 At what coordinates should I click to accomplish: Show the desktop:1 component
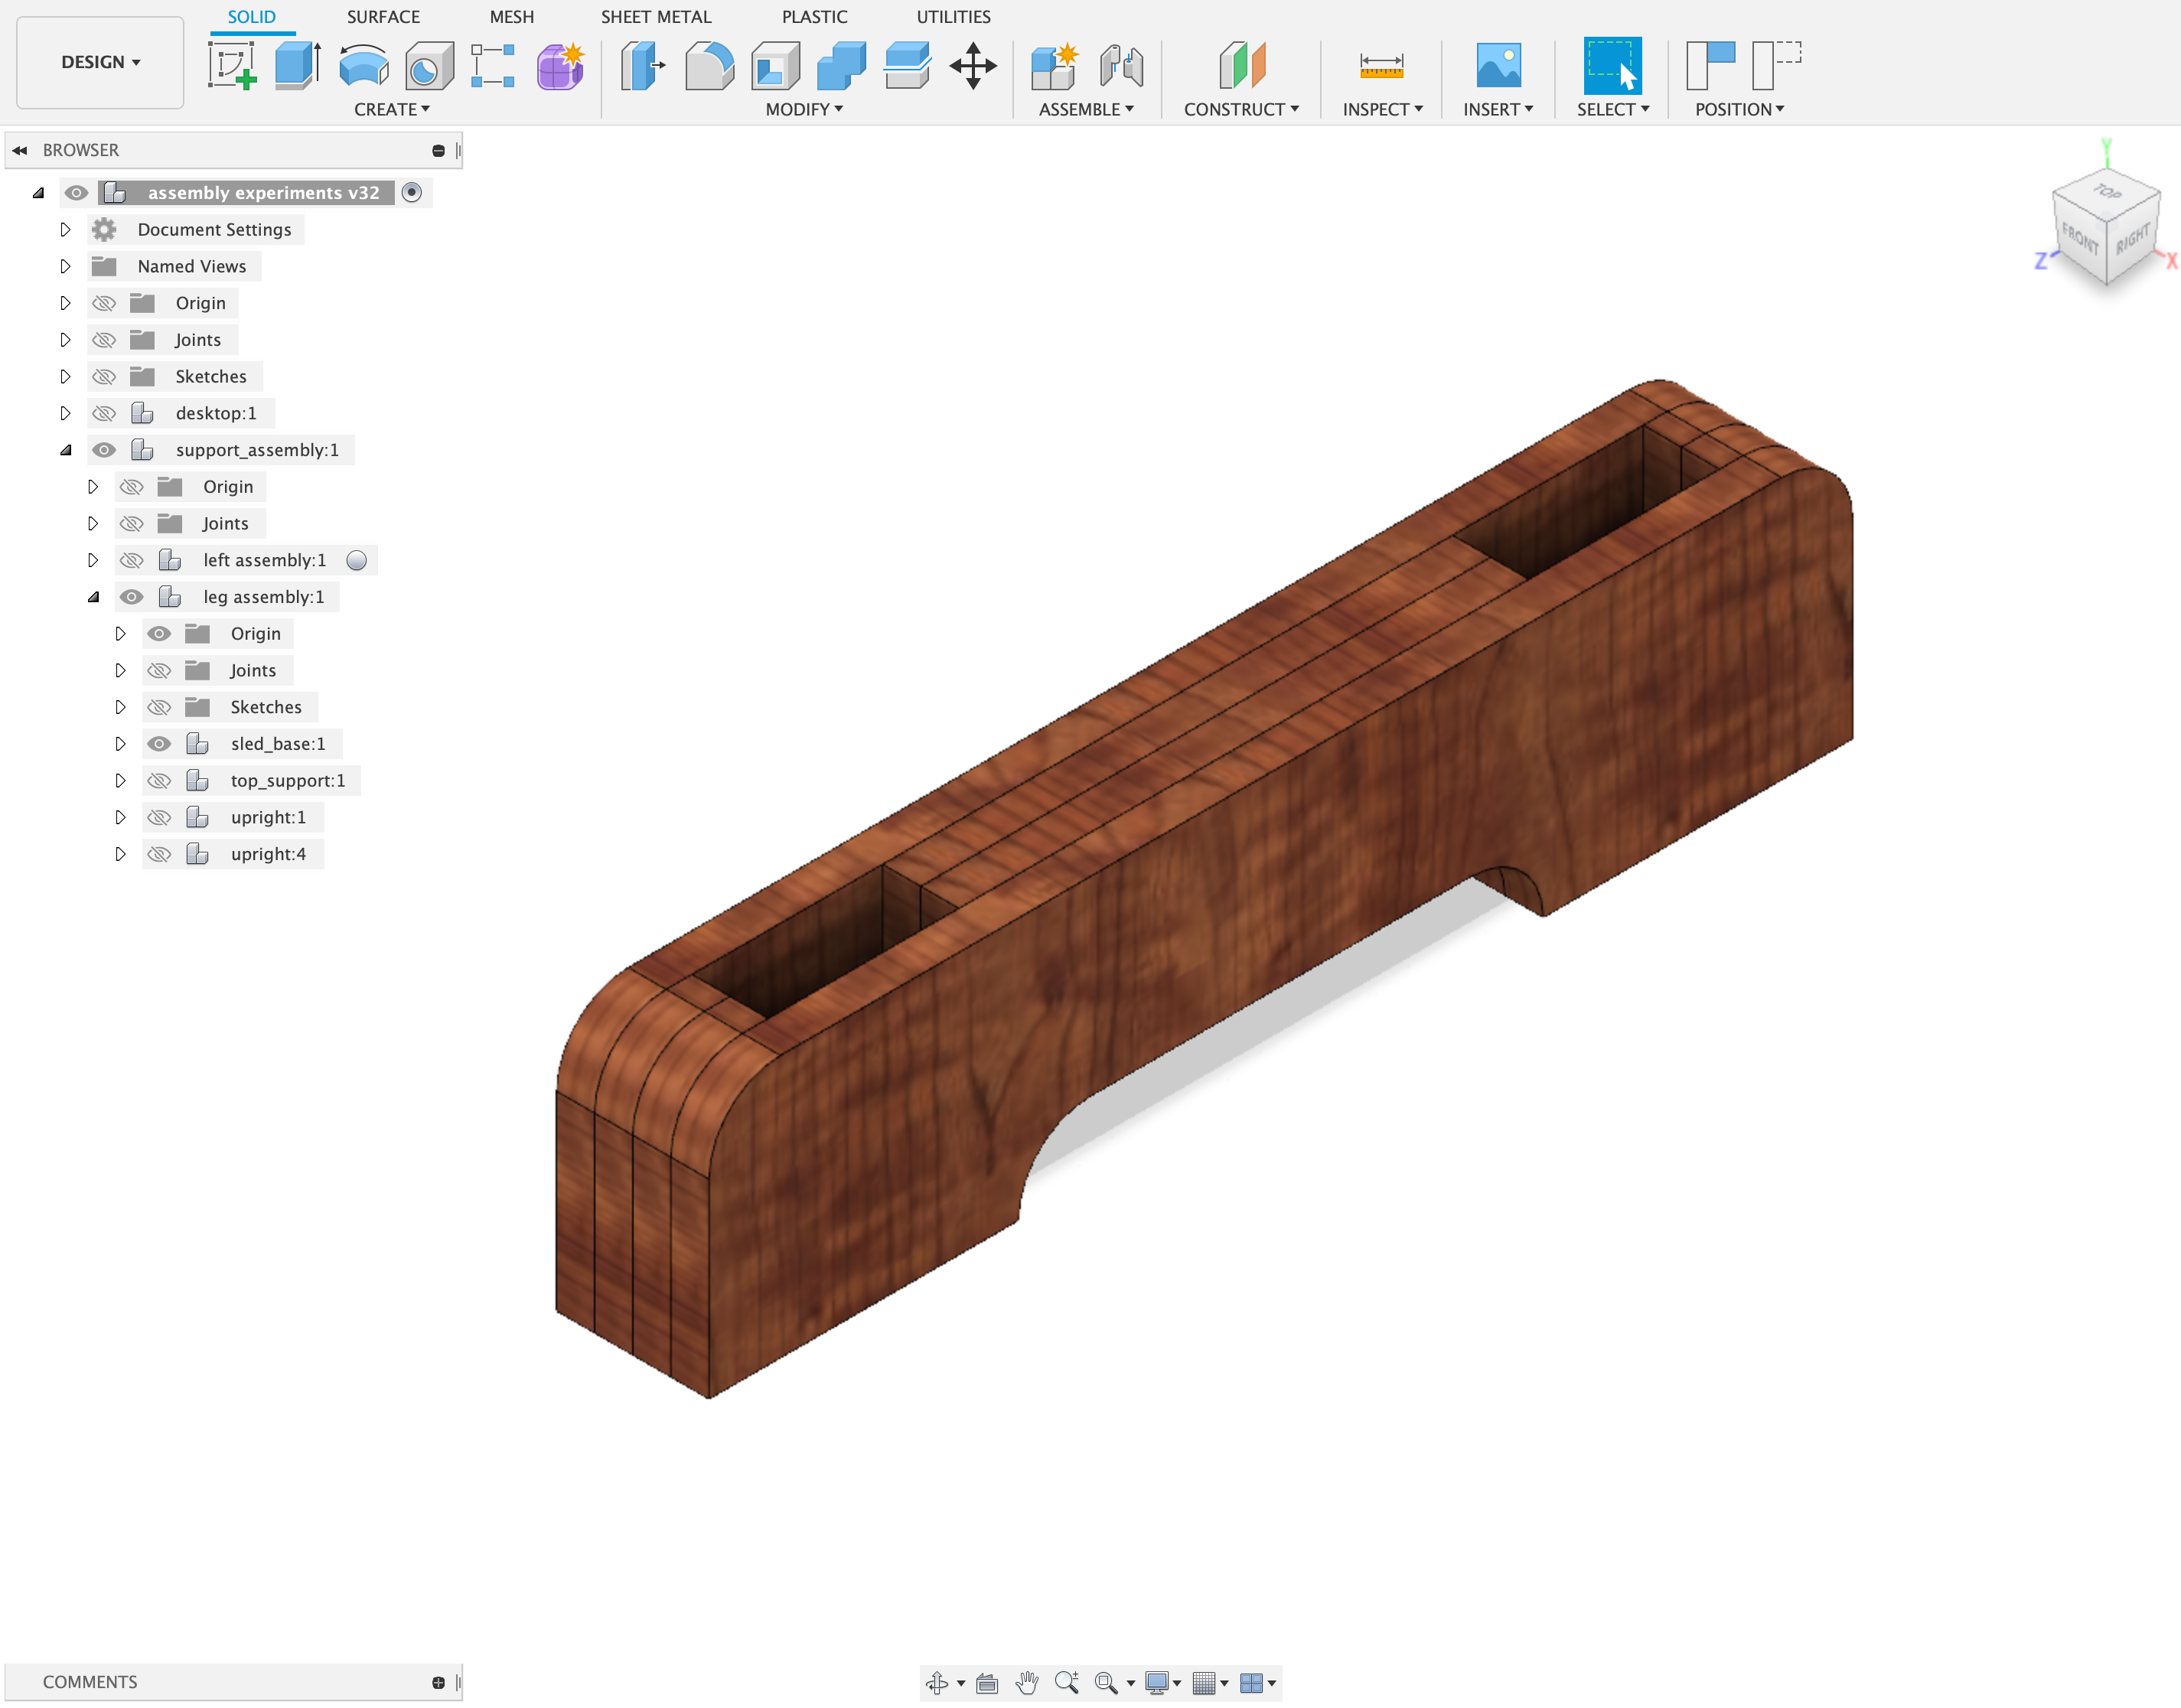pos(104,413)
